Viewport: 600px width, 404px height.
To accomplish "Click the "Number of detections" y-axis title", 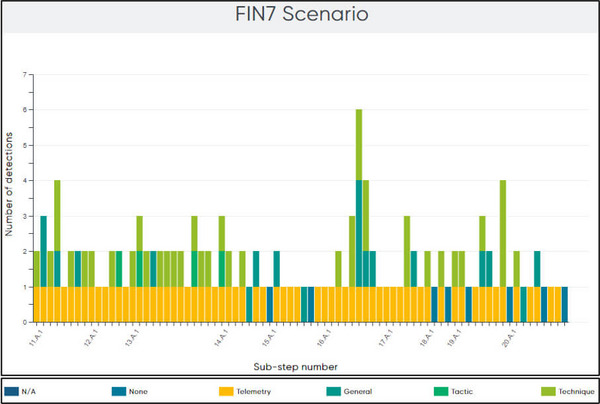I will coord(9,198).
